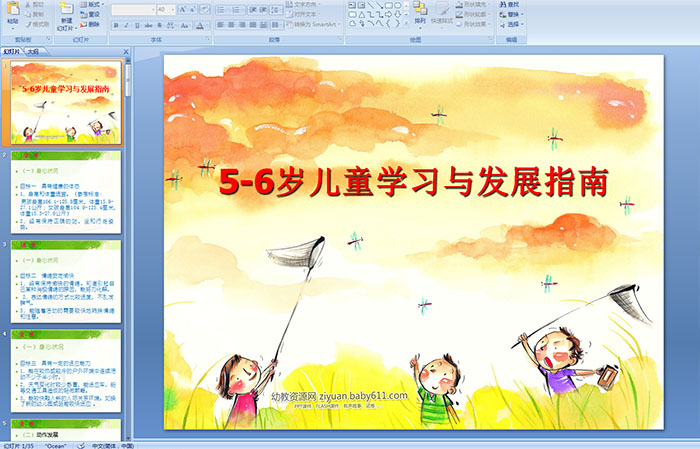Close the slide thumbnails pane
Viewport: 700px width, 449px height.
(x=126, y=52)
